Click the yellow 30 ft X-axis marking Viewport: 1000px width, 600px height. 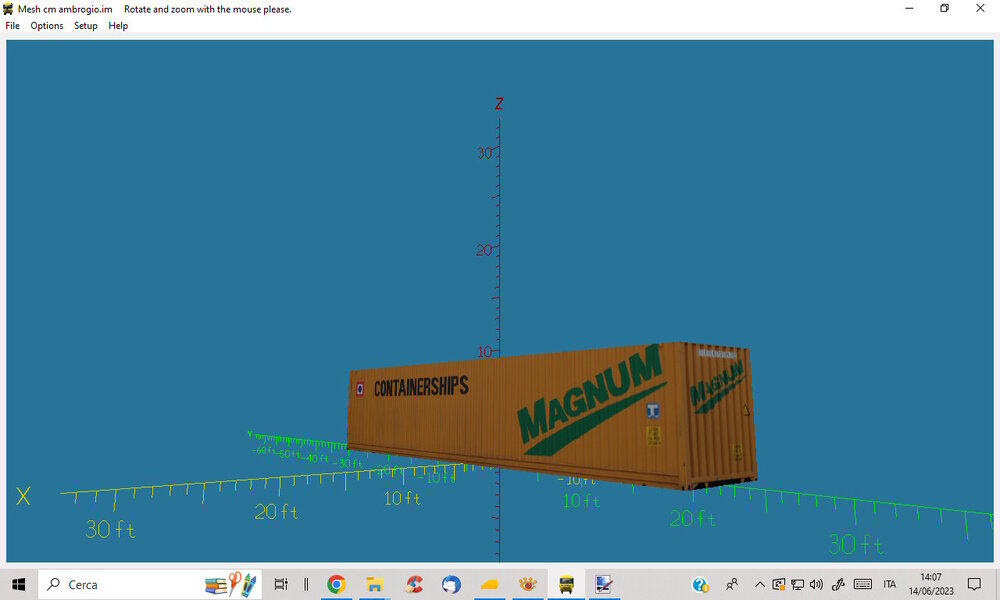coord(110,529)
